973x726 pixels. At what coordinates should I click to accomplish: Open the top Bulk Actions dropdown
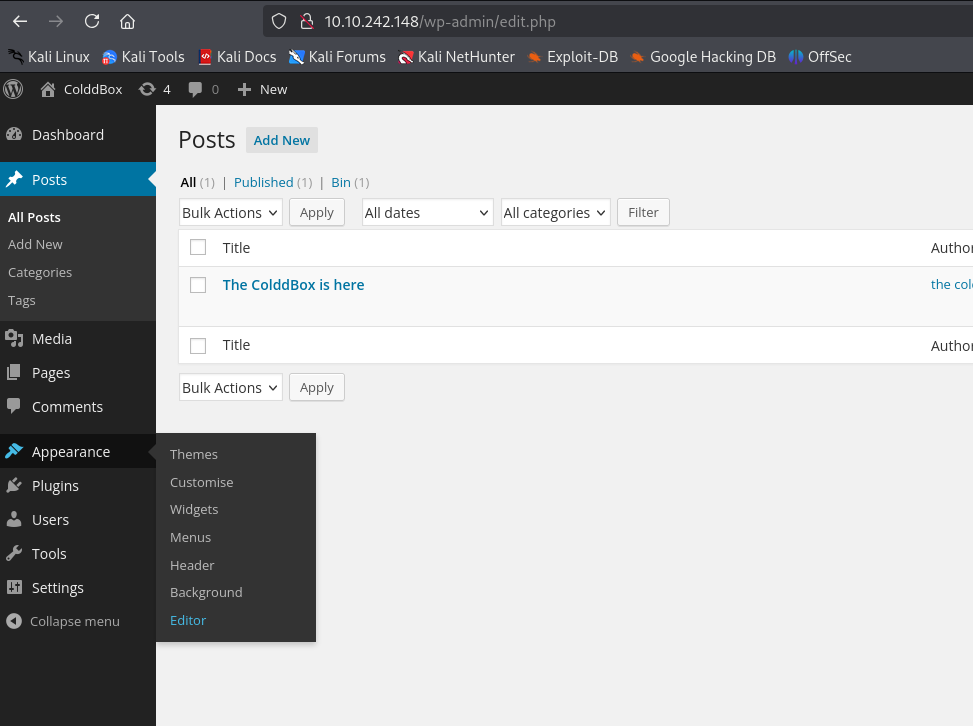coord(230,213)
